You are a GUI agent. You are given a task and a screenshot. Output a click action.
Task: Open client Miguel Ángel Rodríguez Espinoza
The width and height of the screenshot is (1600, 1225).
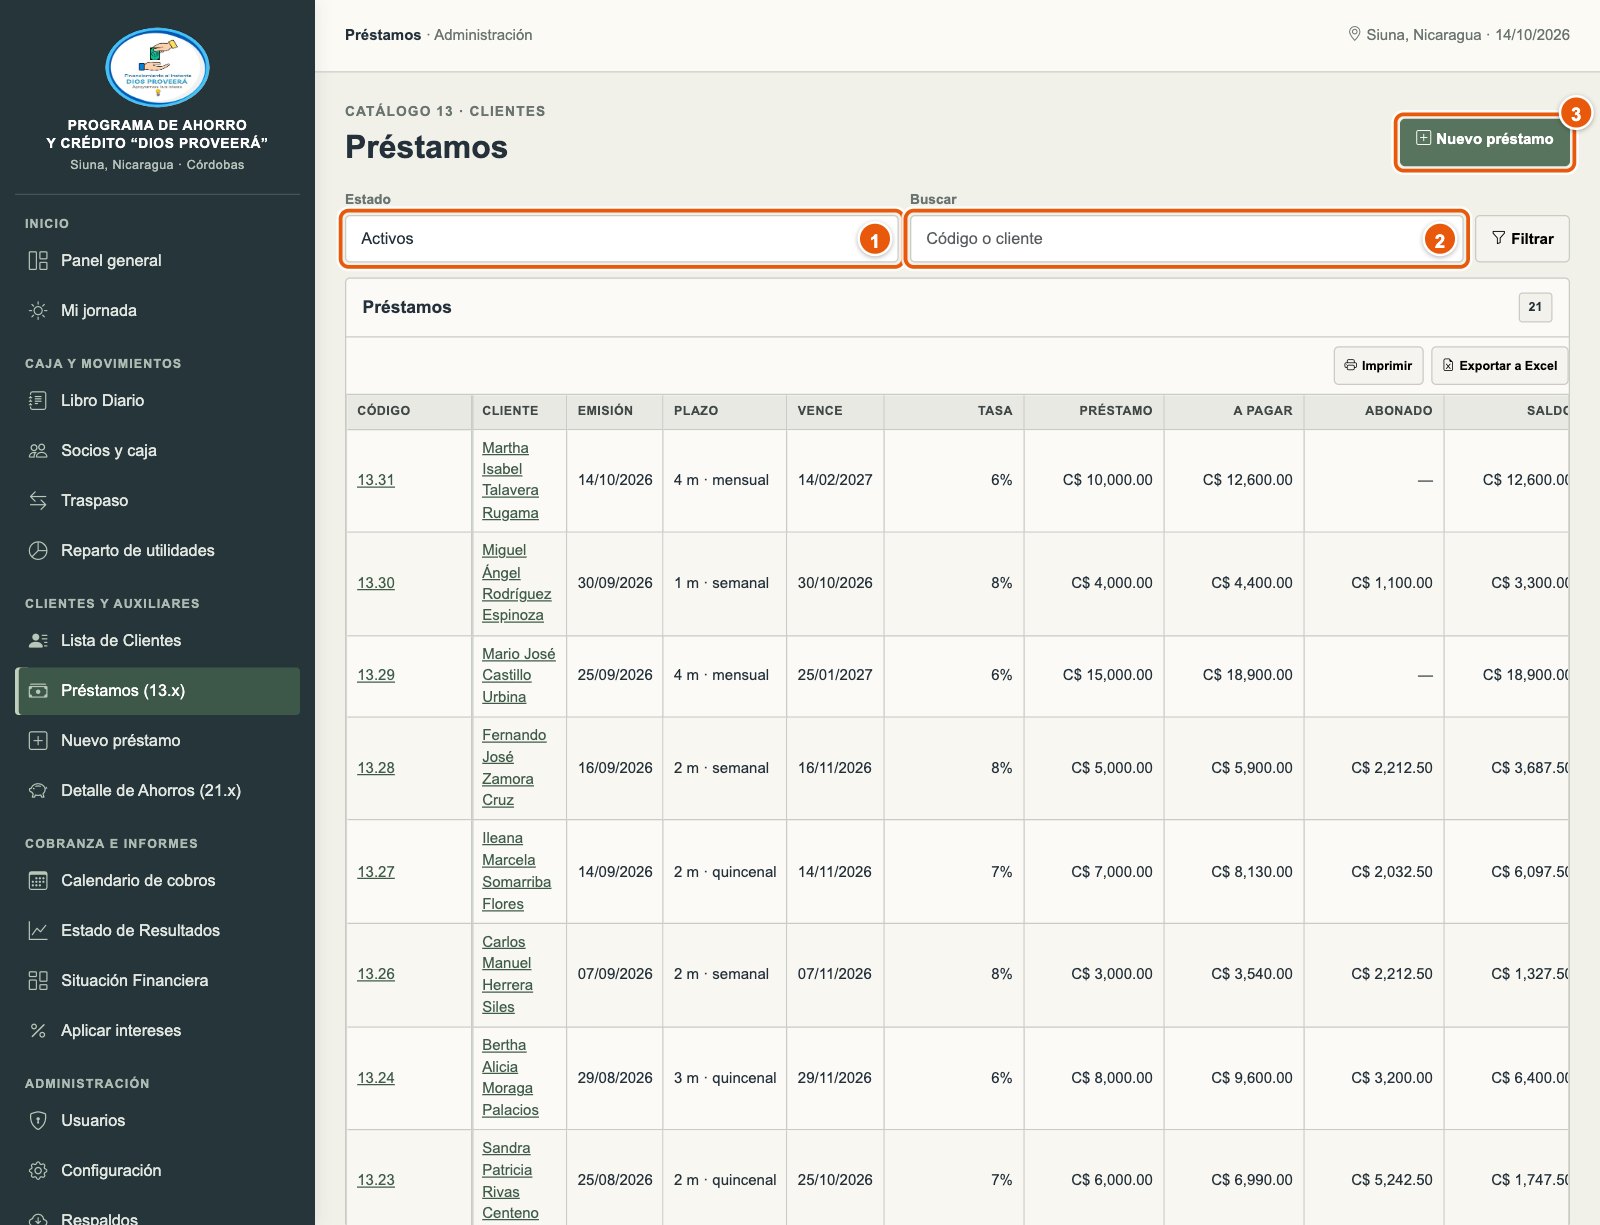517,583
